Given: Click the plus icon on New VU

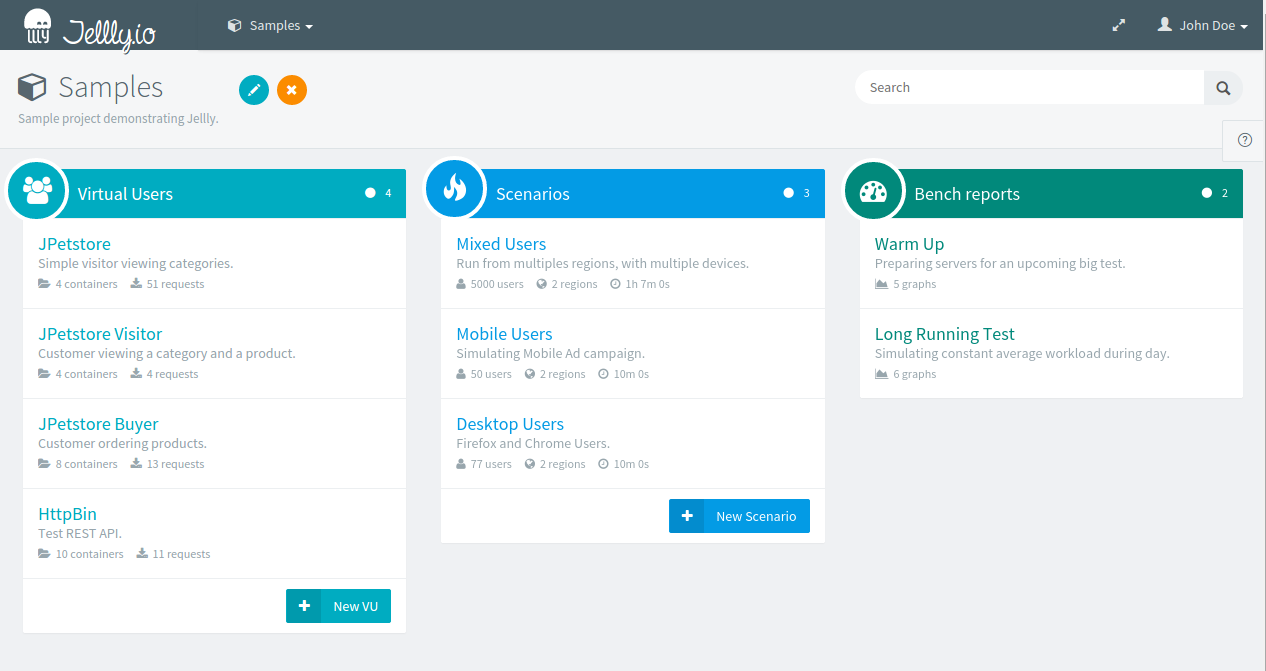Looking at the screenshot, I should tap(303, 606).
